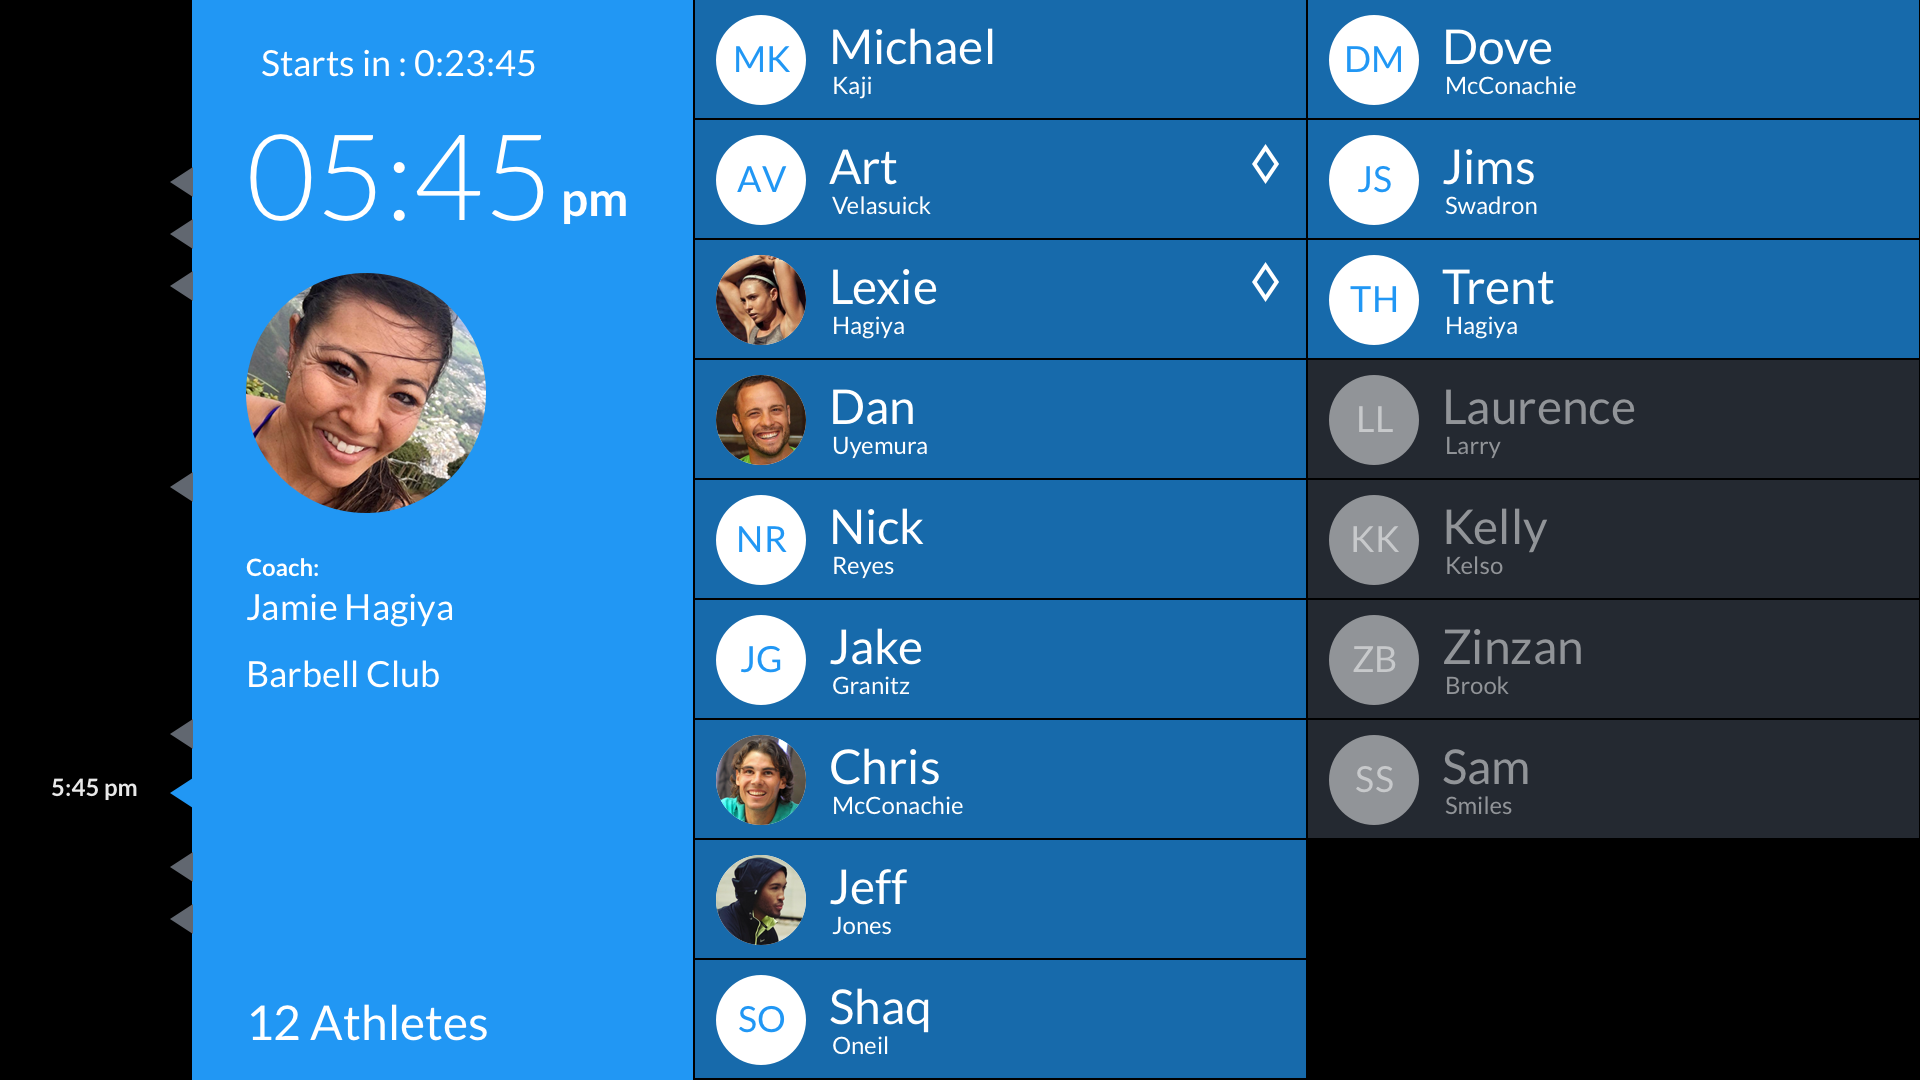Click the Nick Reyes initials avatar icon

761,541
